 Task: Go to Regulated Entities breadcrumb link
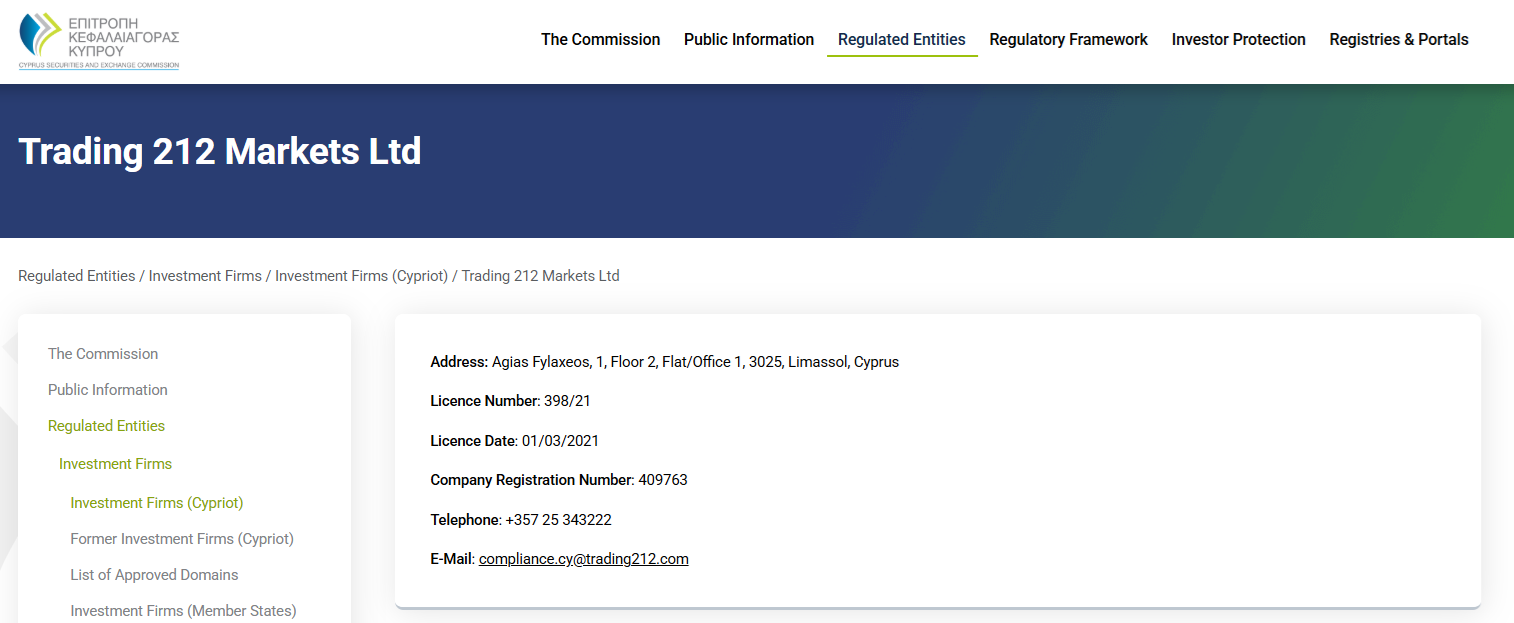(77, 276)
